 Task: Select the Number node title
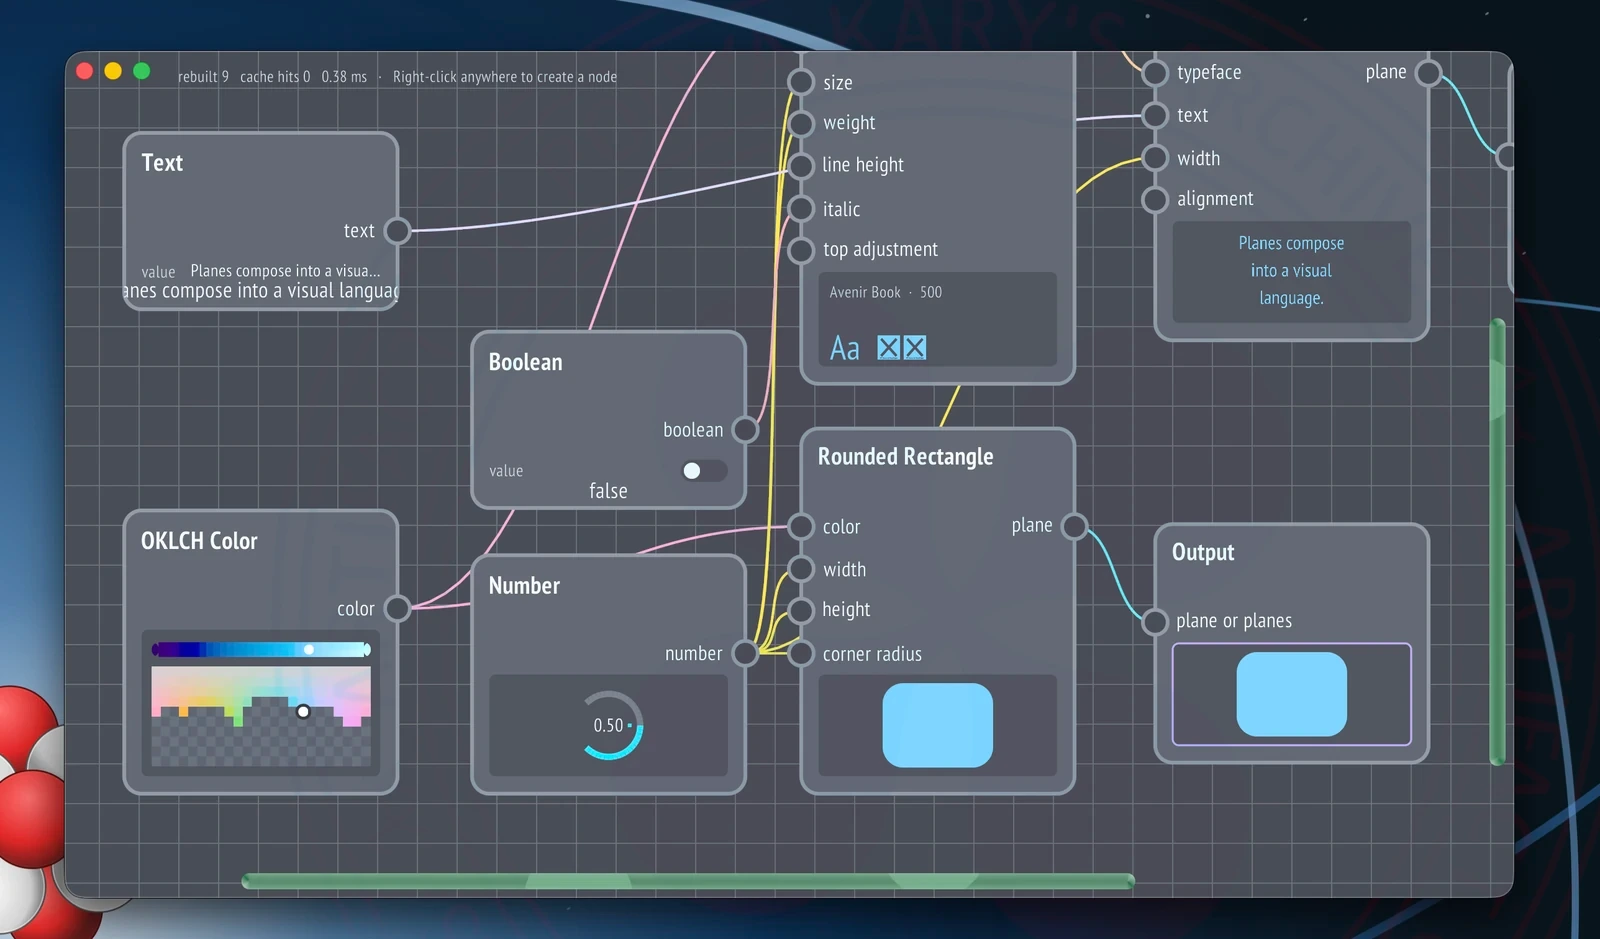pos(524,586)
